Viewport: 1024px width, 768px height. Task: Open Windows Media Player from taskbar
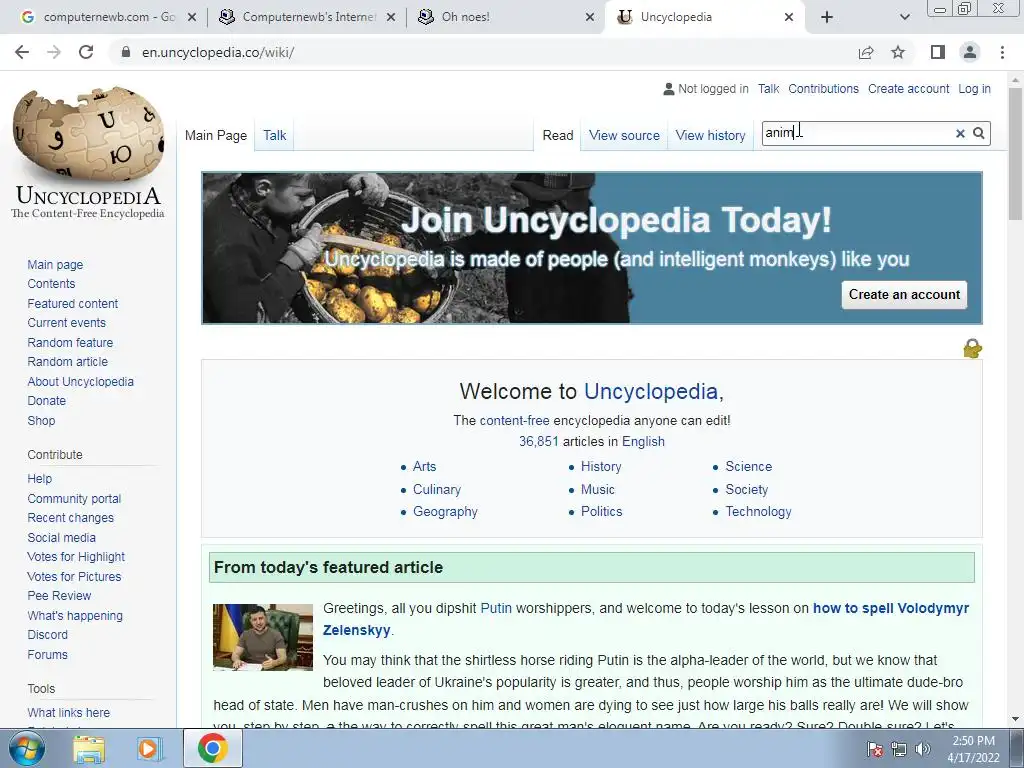[x=148, y=748]
